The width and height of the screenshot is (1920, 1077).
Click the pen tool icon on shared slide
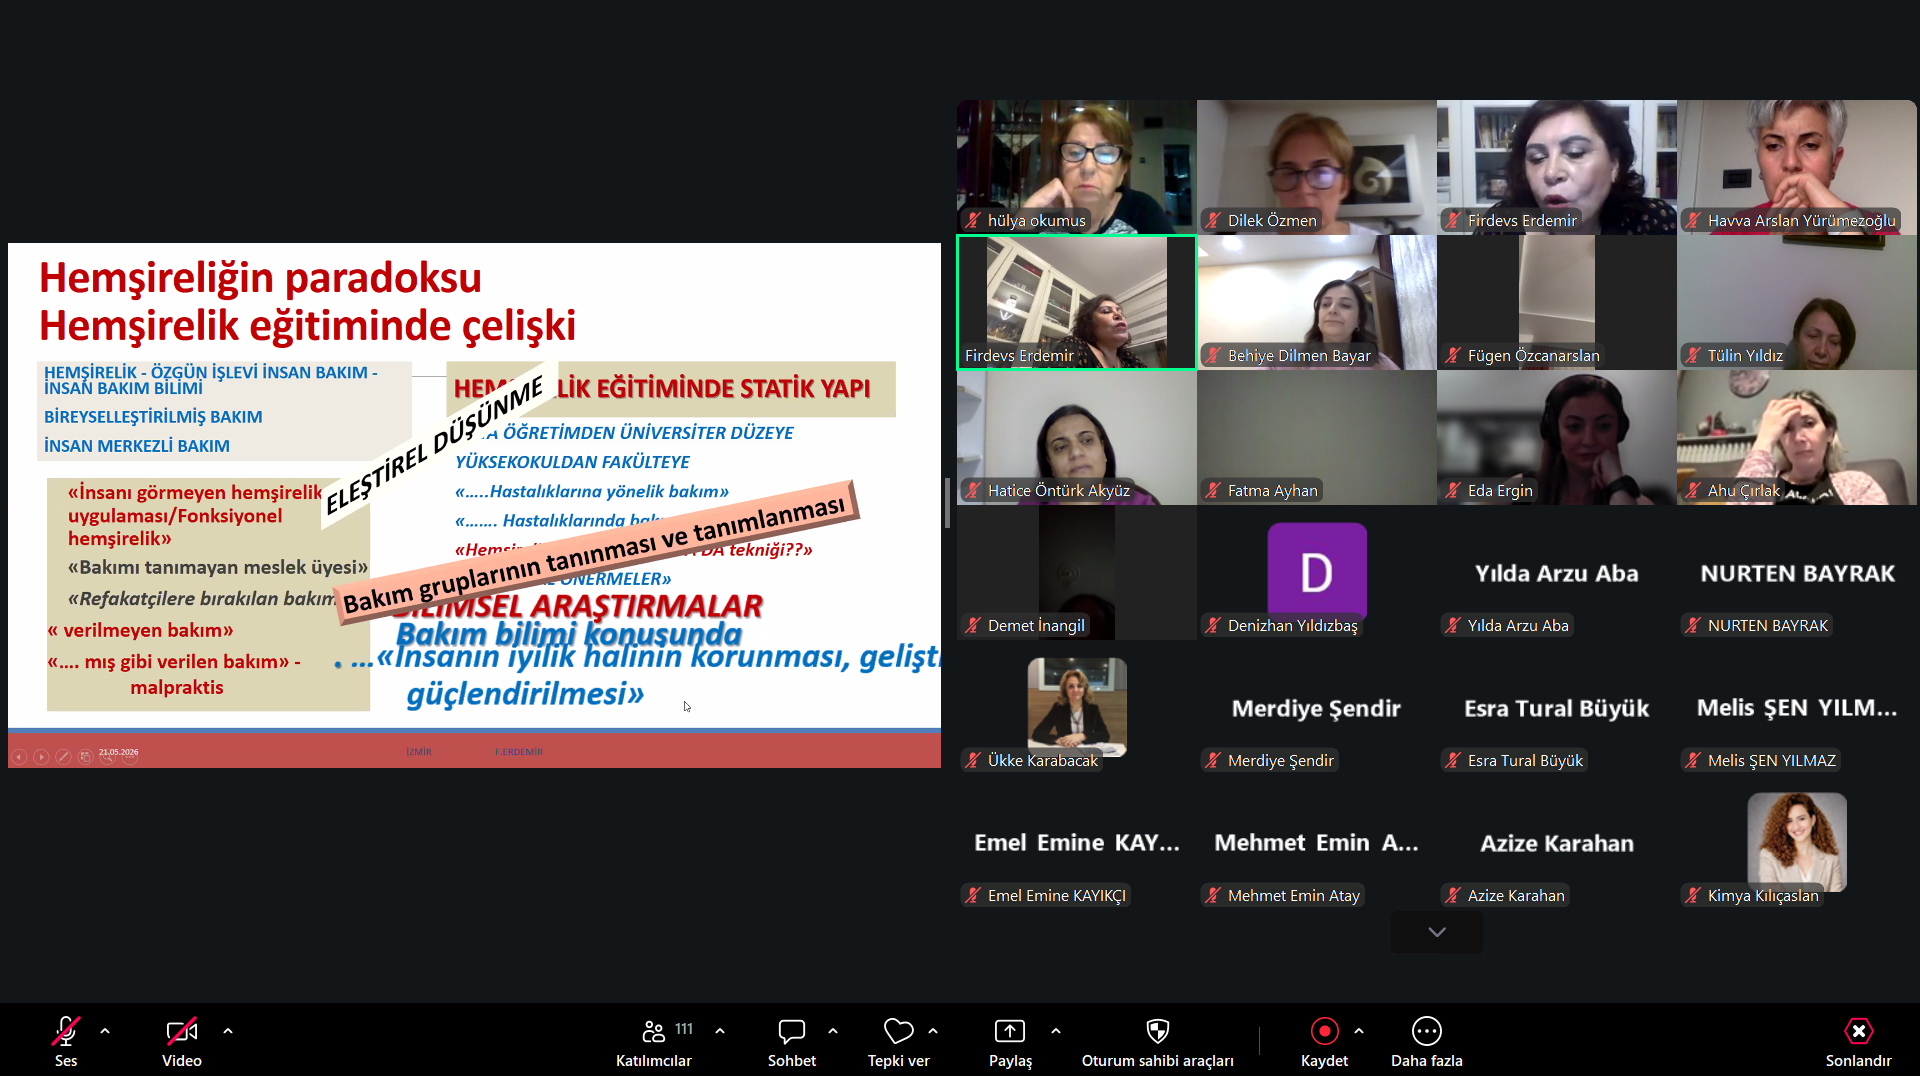(x=63, y=757)
